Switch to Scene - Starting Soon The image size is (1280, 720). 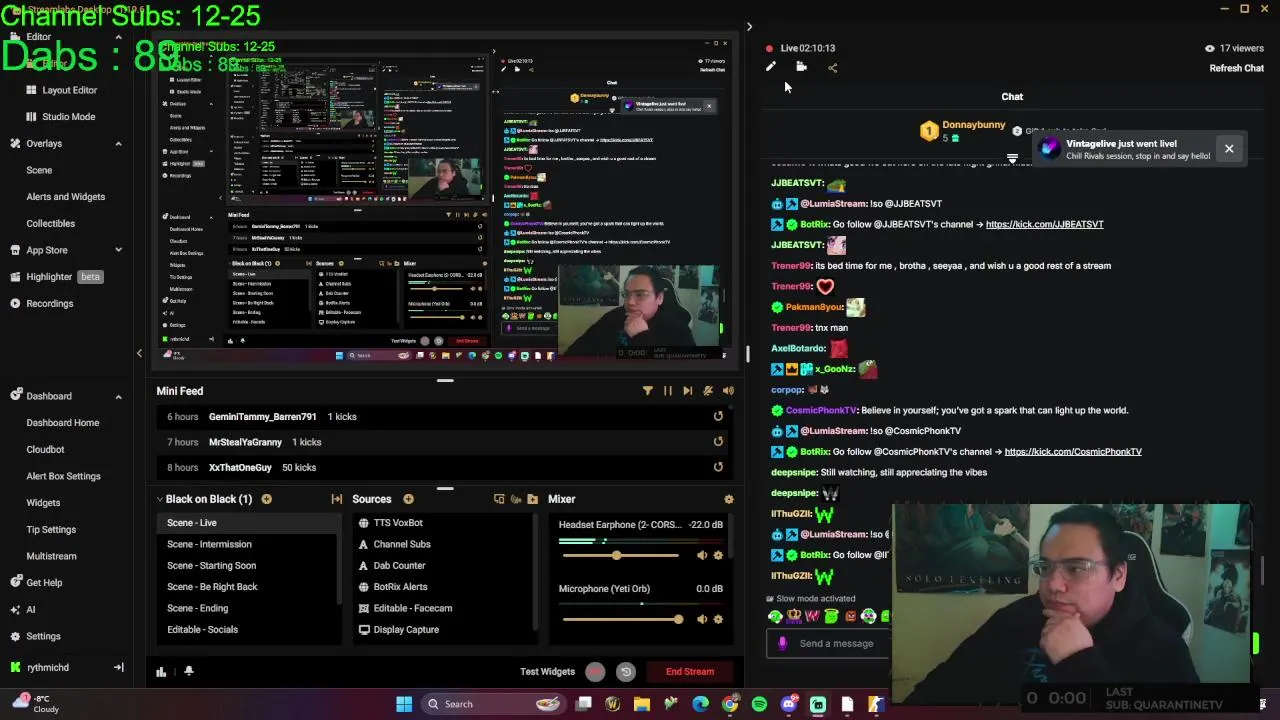coord(249,565)
